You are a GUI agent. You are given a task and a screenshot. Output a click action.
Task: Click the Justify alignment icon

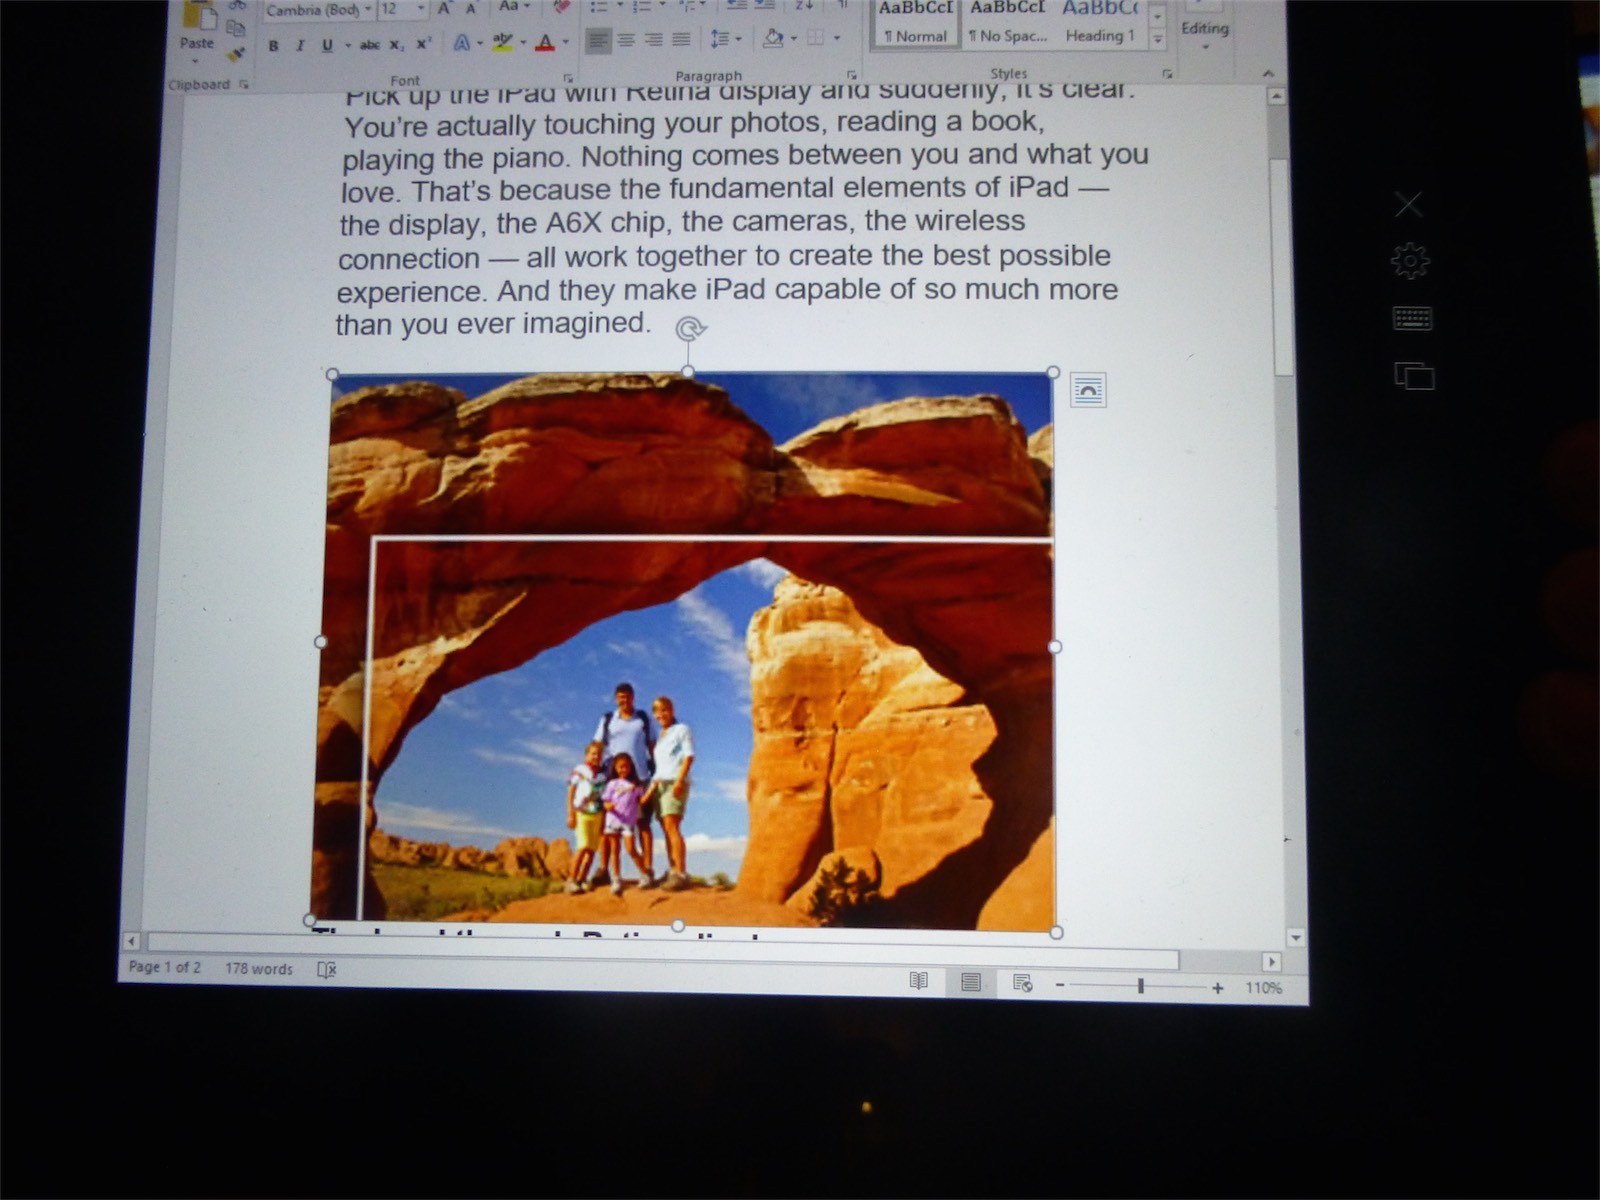[681, 40]
